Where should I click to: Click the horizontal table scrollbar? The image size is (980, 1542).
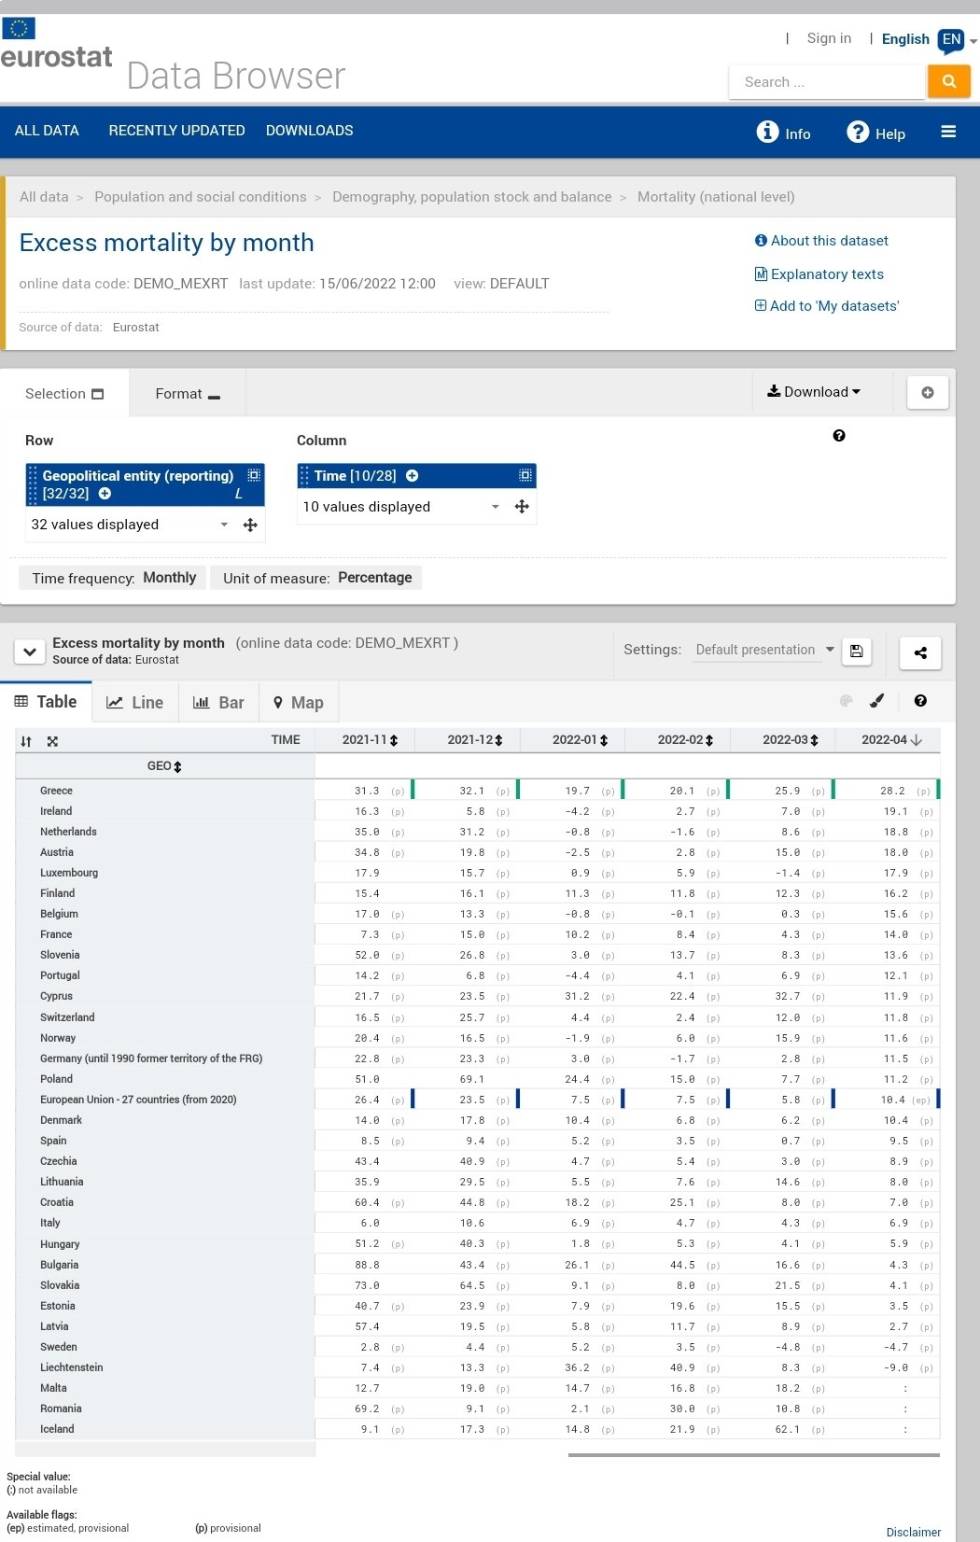click(x=753, y=1455)
